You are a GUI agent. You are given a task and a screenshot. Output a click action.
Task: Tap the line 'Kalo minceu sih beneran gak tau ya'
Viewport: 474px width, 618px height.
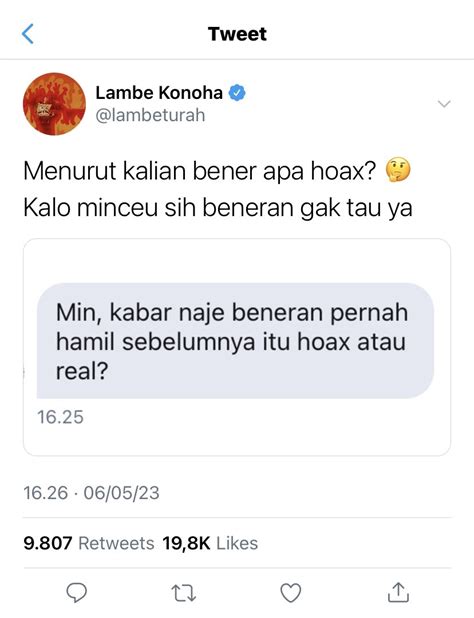[218, 208]
